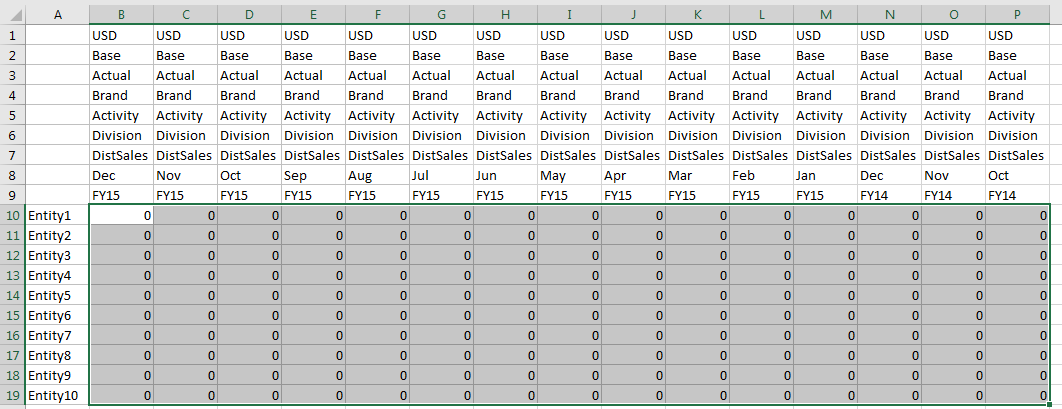Click the Entity5 cell
The image size is (1062, 409).
click(x=57, y=296)
